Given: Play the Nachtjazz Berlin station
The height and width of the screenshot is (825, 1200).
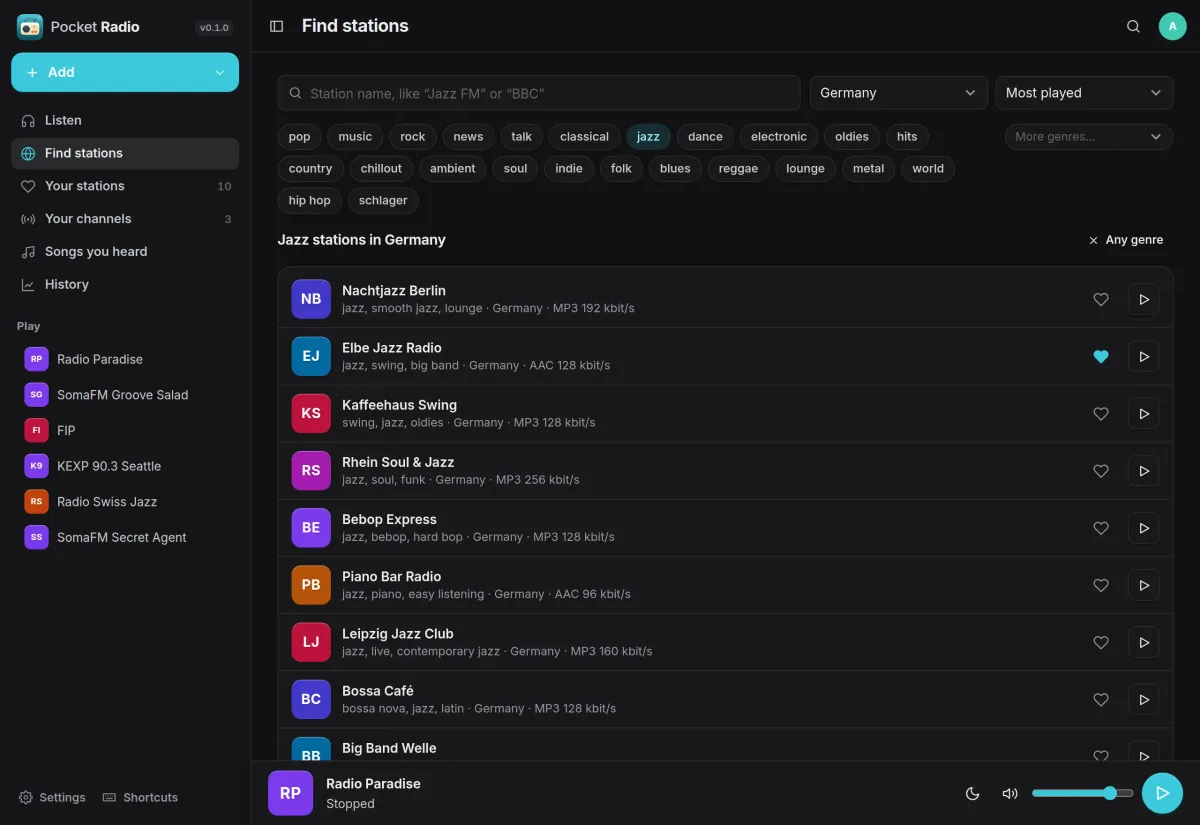Looking at the screenshot, I should tap(1144, 299).
